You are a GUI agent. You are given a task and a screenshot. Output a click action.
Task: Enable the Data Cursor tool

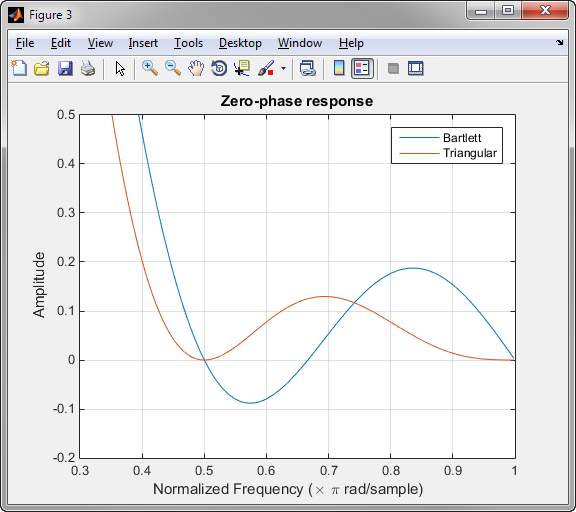242,68
